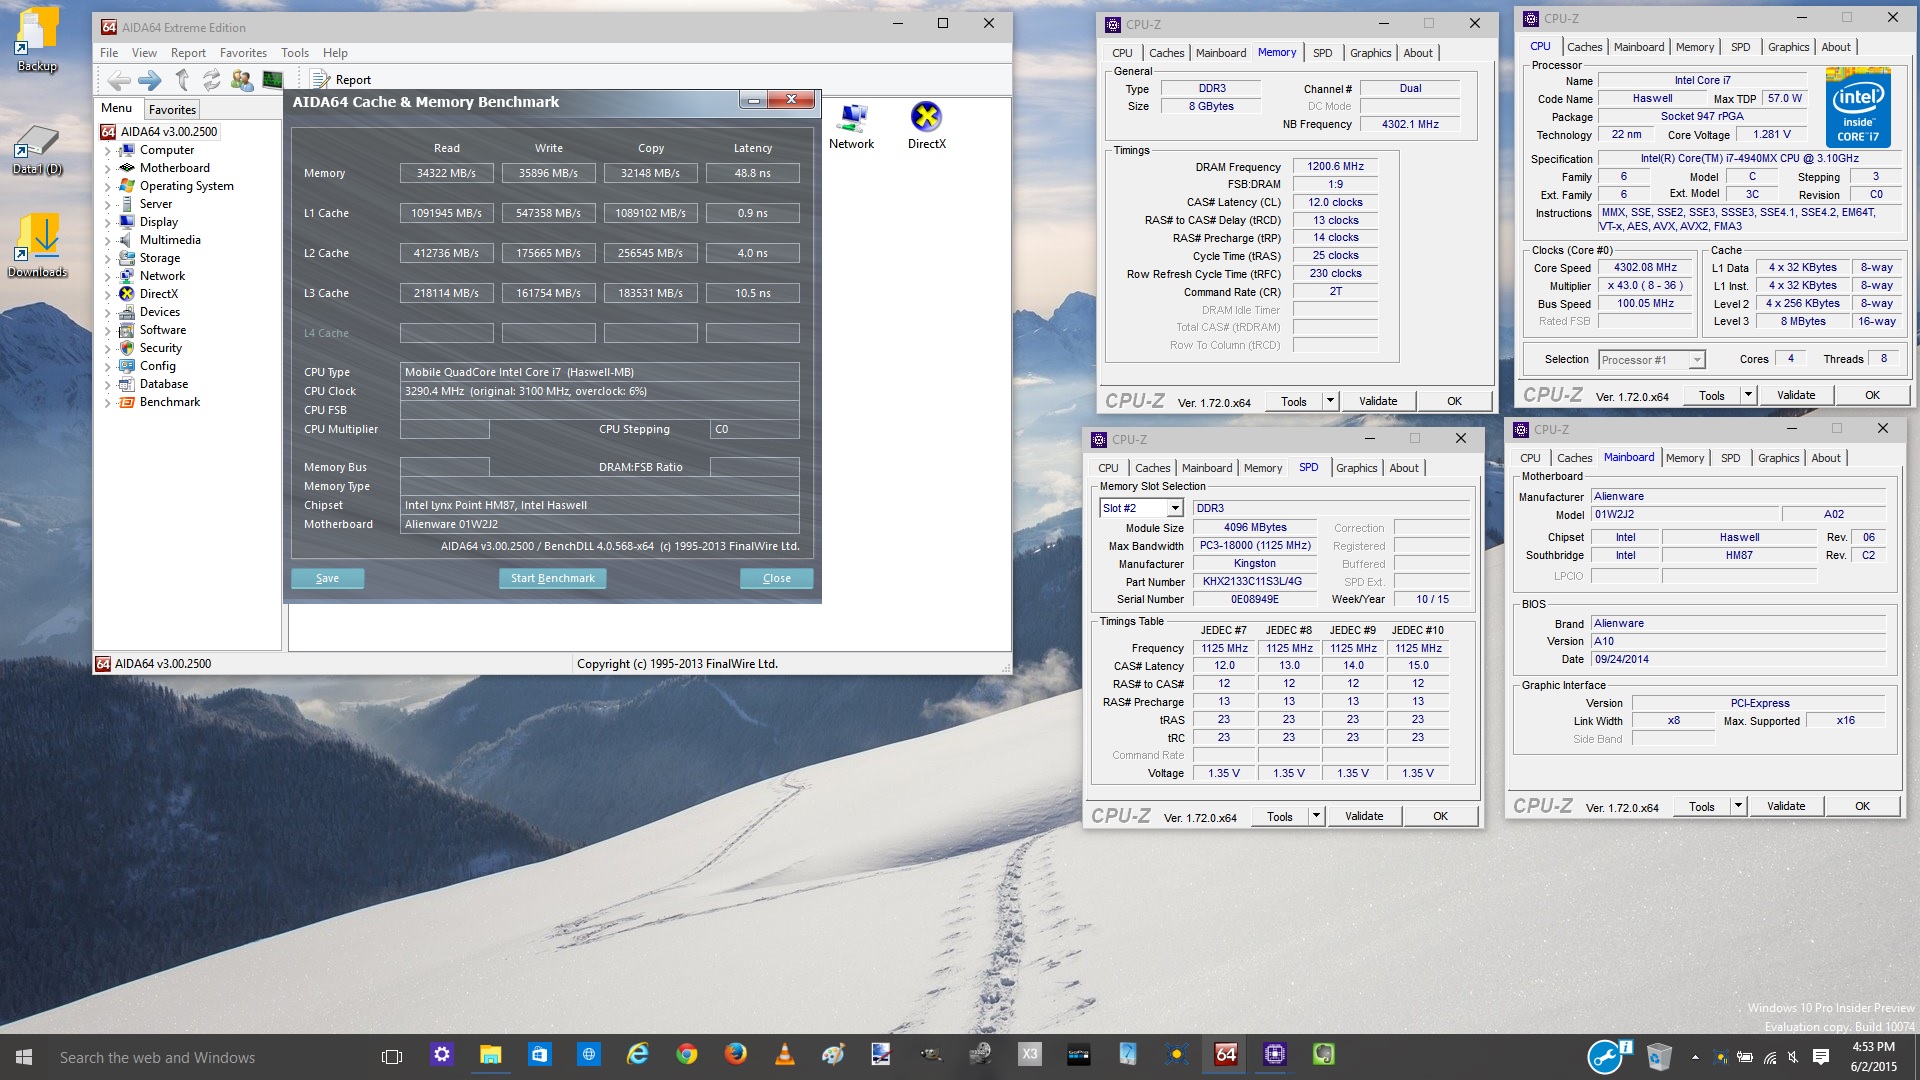This screenshot has height=1080, width=1920.
Task: Open the Action Center notification tray icon
Action: (x=1821, y=1057)
